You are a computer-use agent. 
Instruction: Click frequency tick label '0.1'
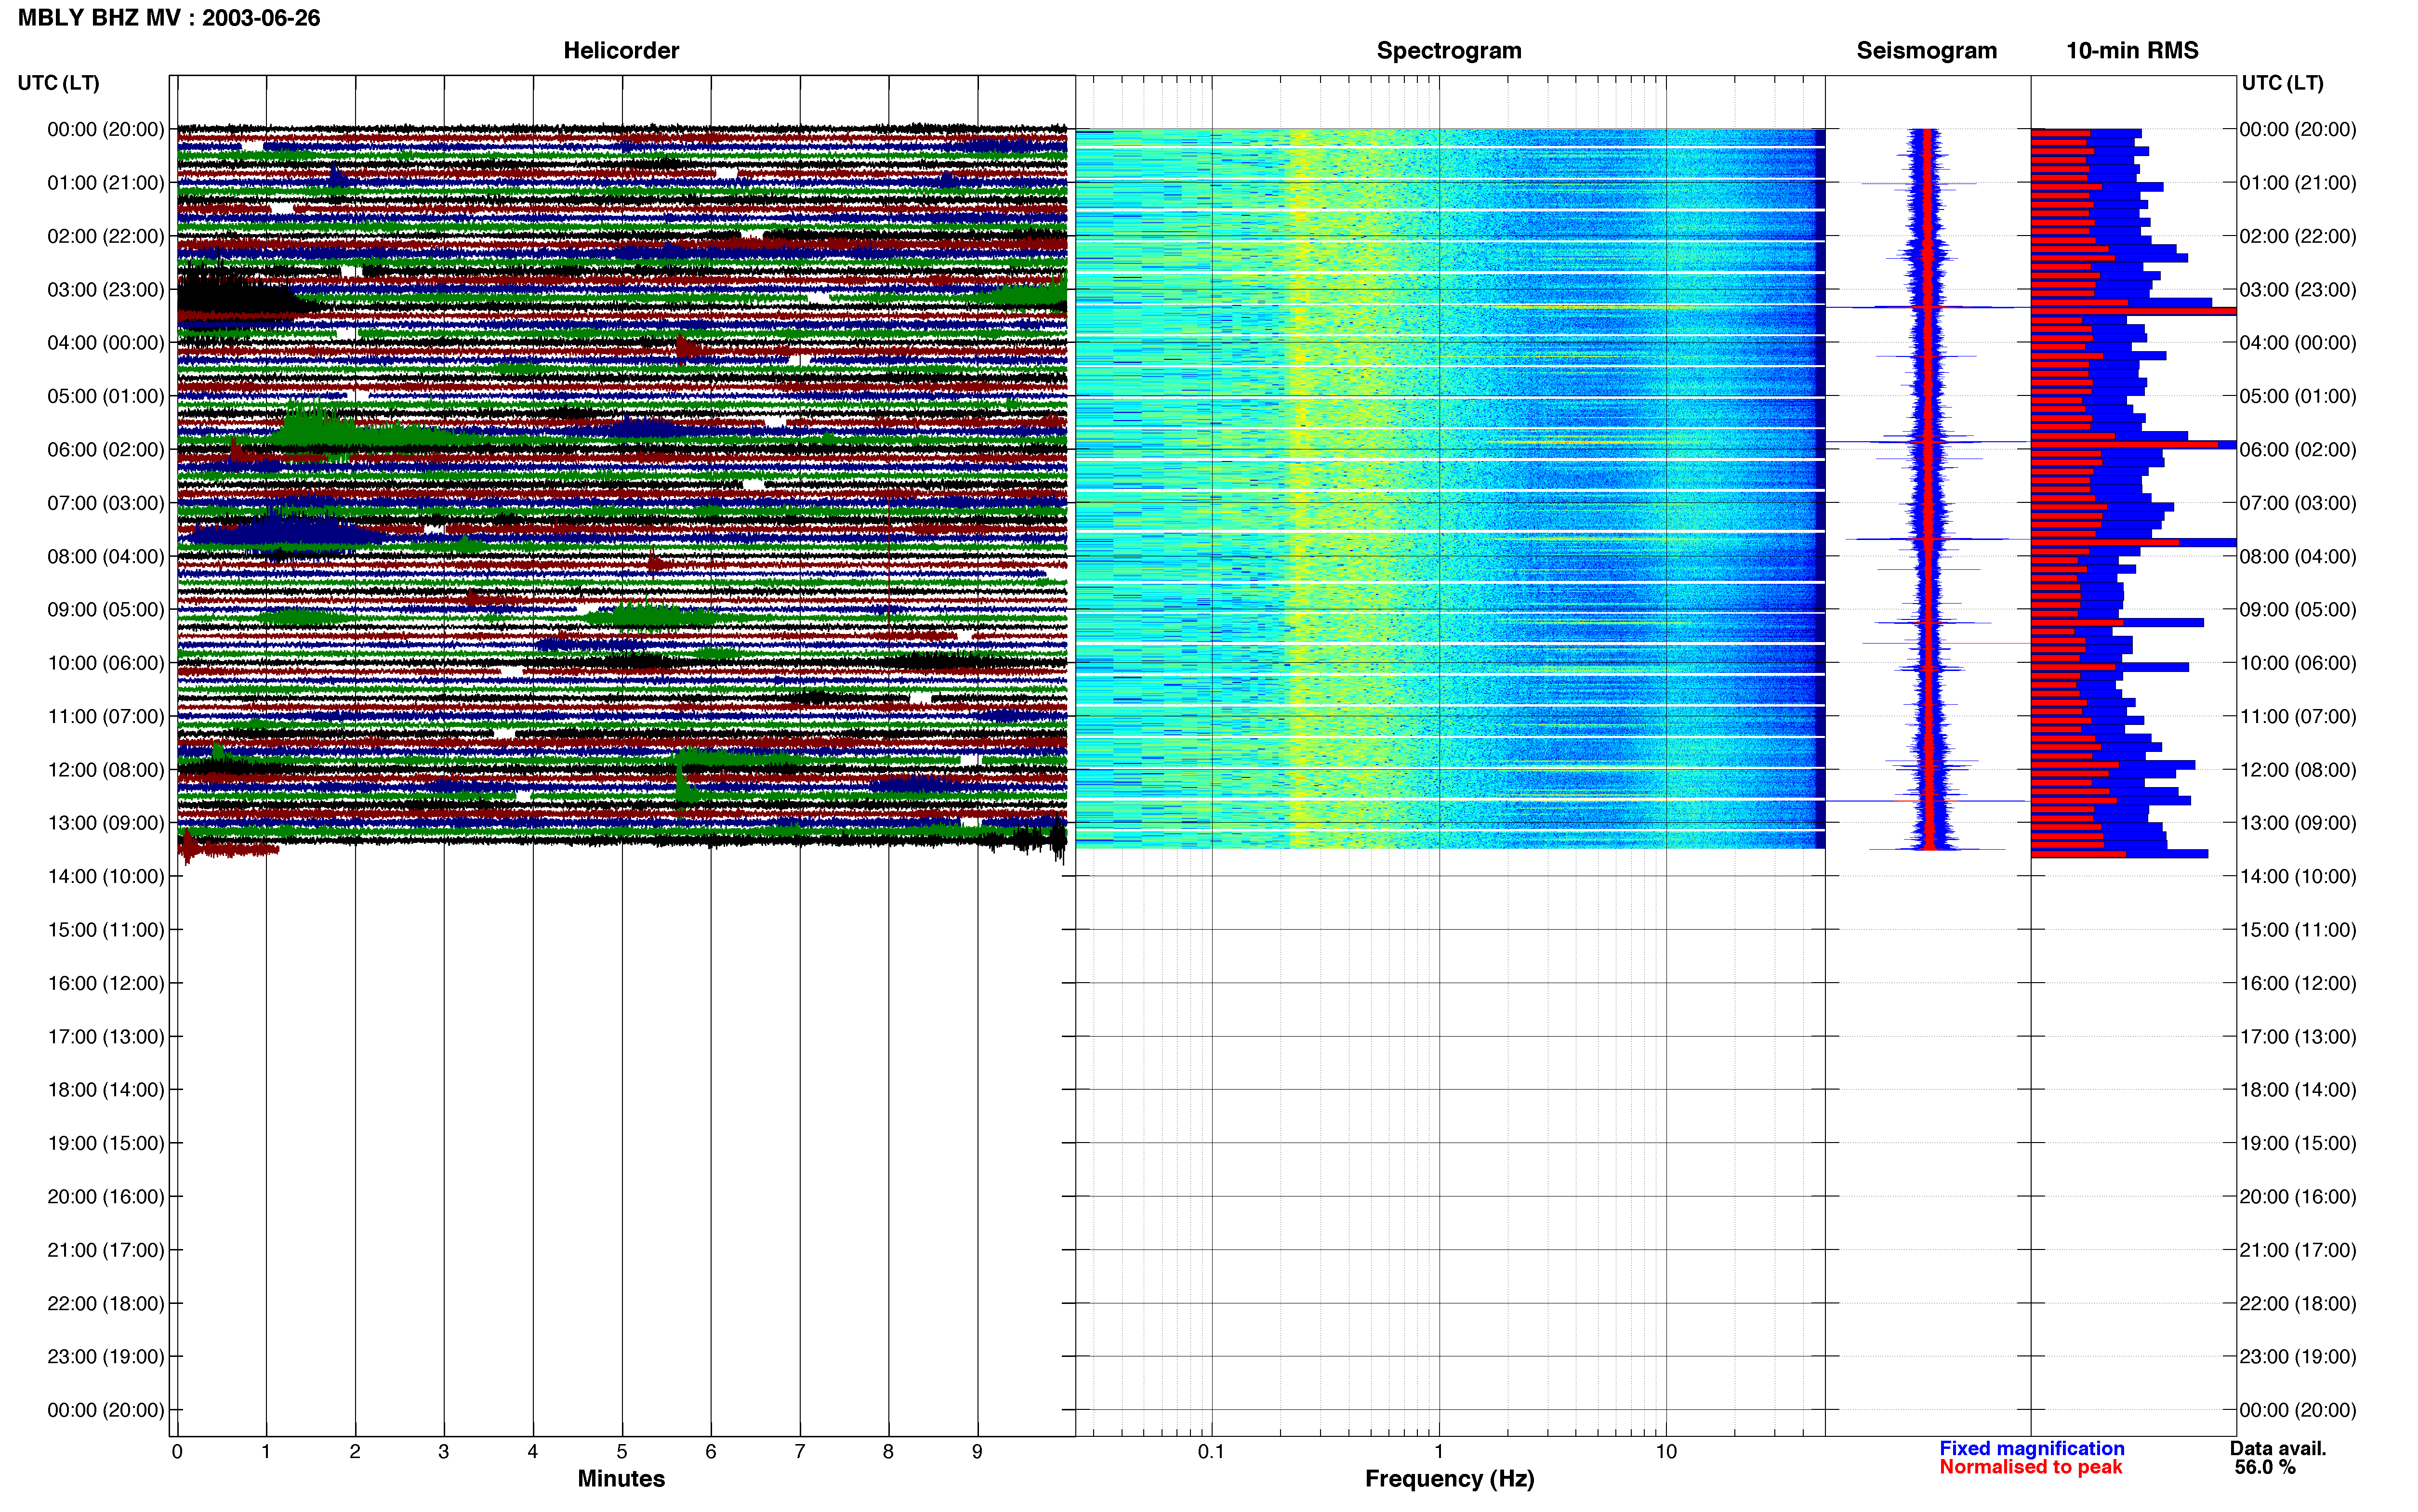(x=1211, y=1452)
